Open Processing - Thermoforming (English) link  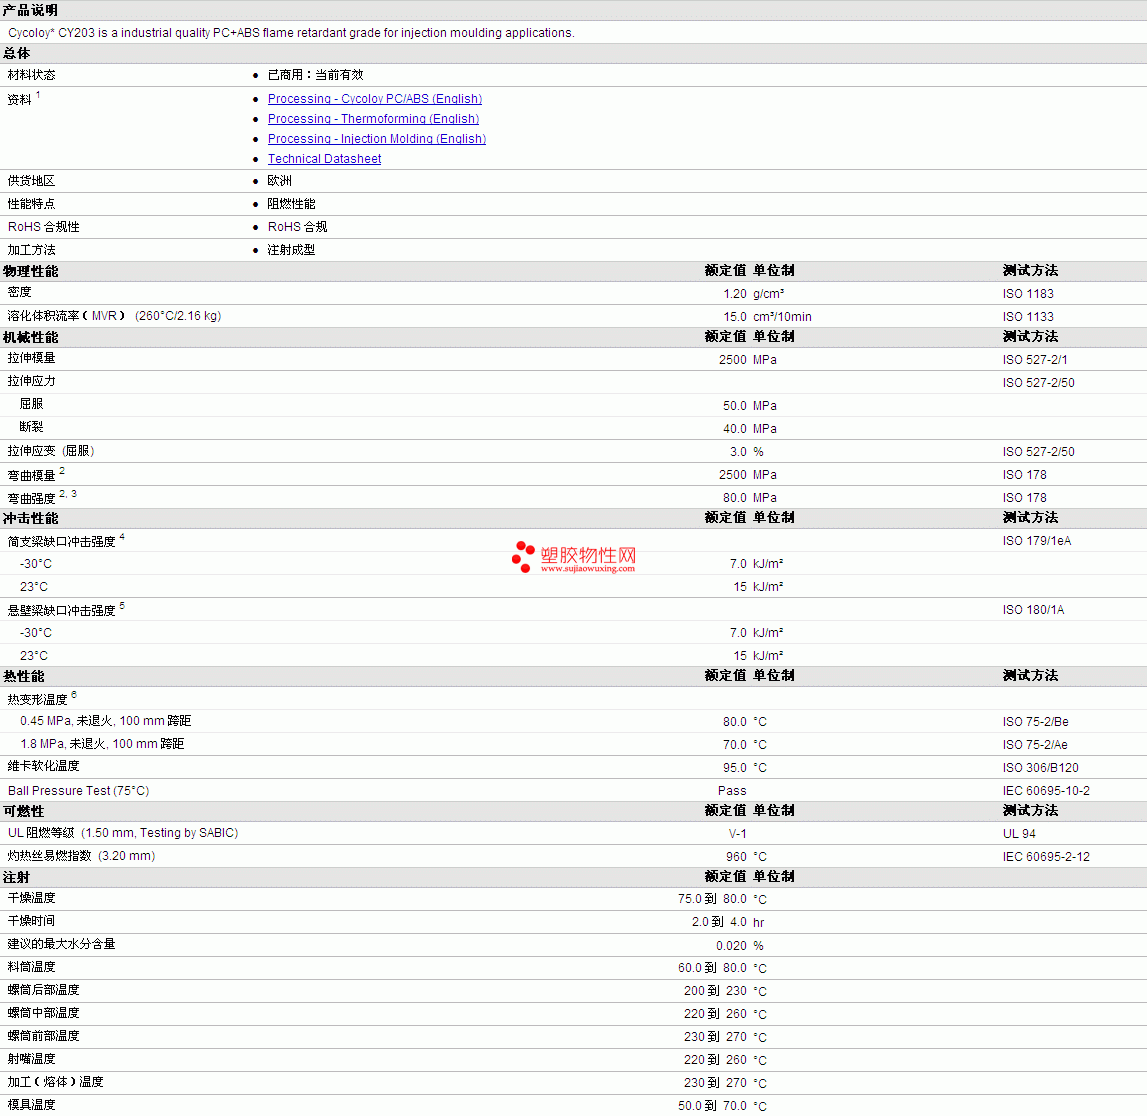pyautogui.click(x=373, y=118)
